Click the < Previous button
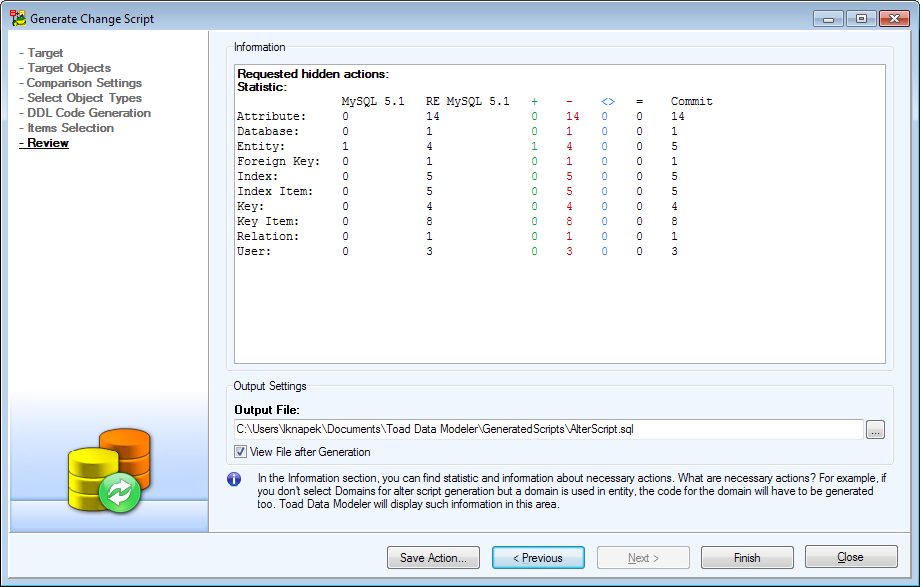This screenshot has width=920, height=587. coord(538,558)
